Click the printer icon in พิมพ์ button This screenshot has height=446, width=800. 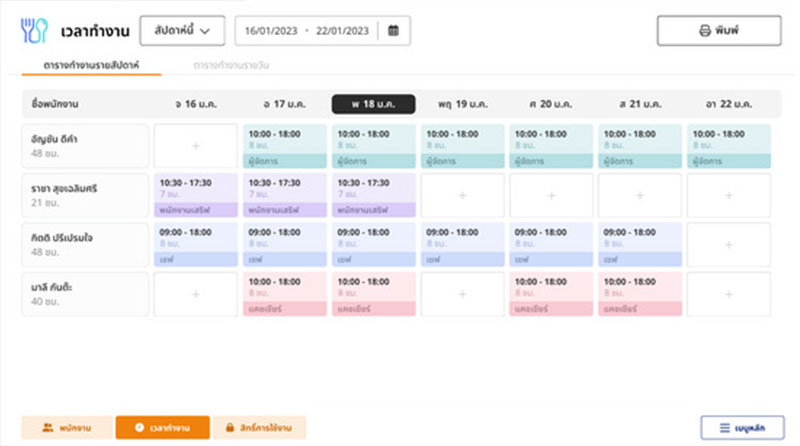tap(704, 30)
